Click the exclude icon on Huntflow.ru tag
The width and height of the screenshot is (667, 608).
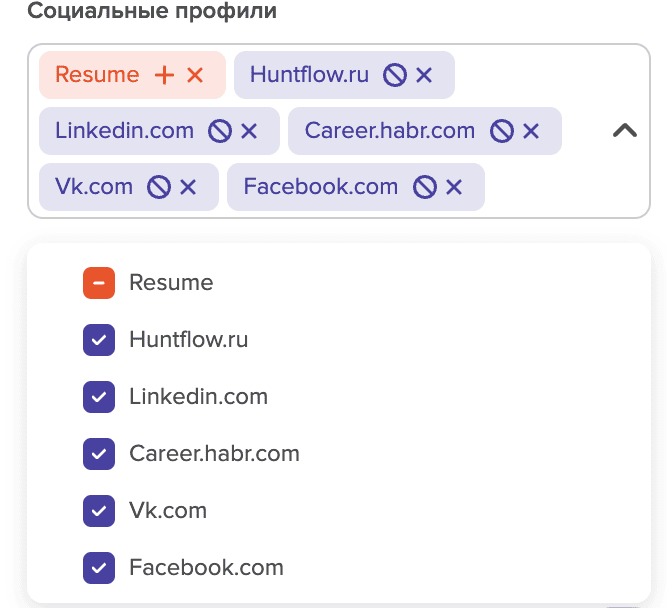[x=395, y=75]
